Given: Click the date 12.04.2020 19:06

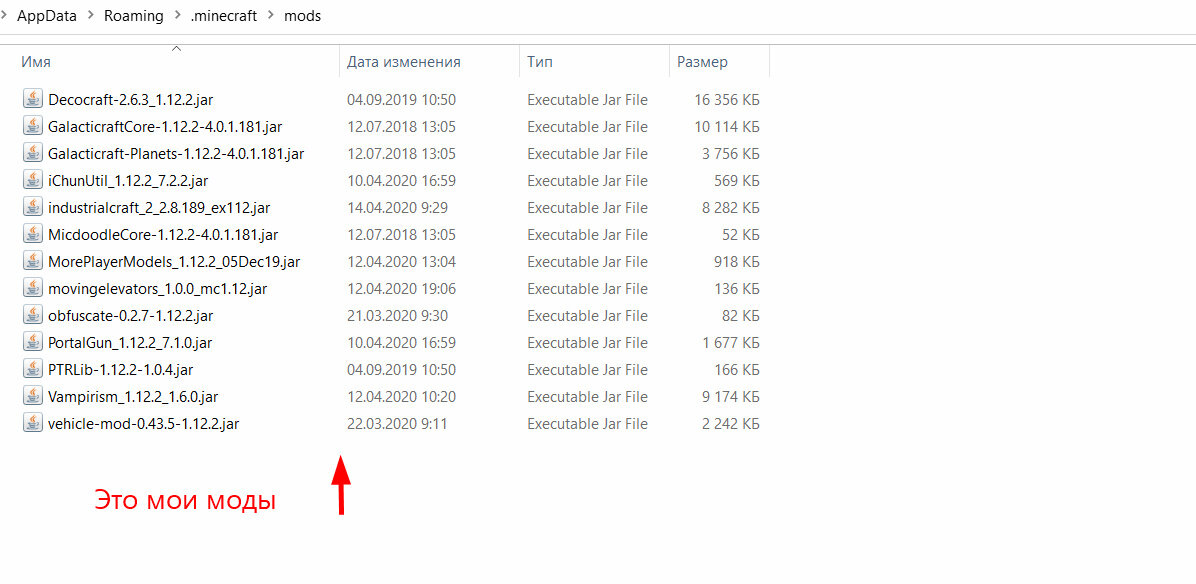Looking at the screenshot, I should coord(401,288).
